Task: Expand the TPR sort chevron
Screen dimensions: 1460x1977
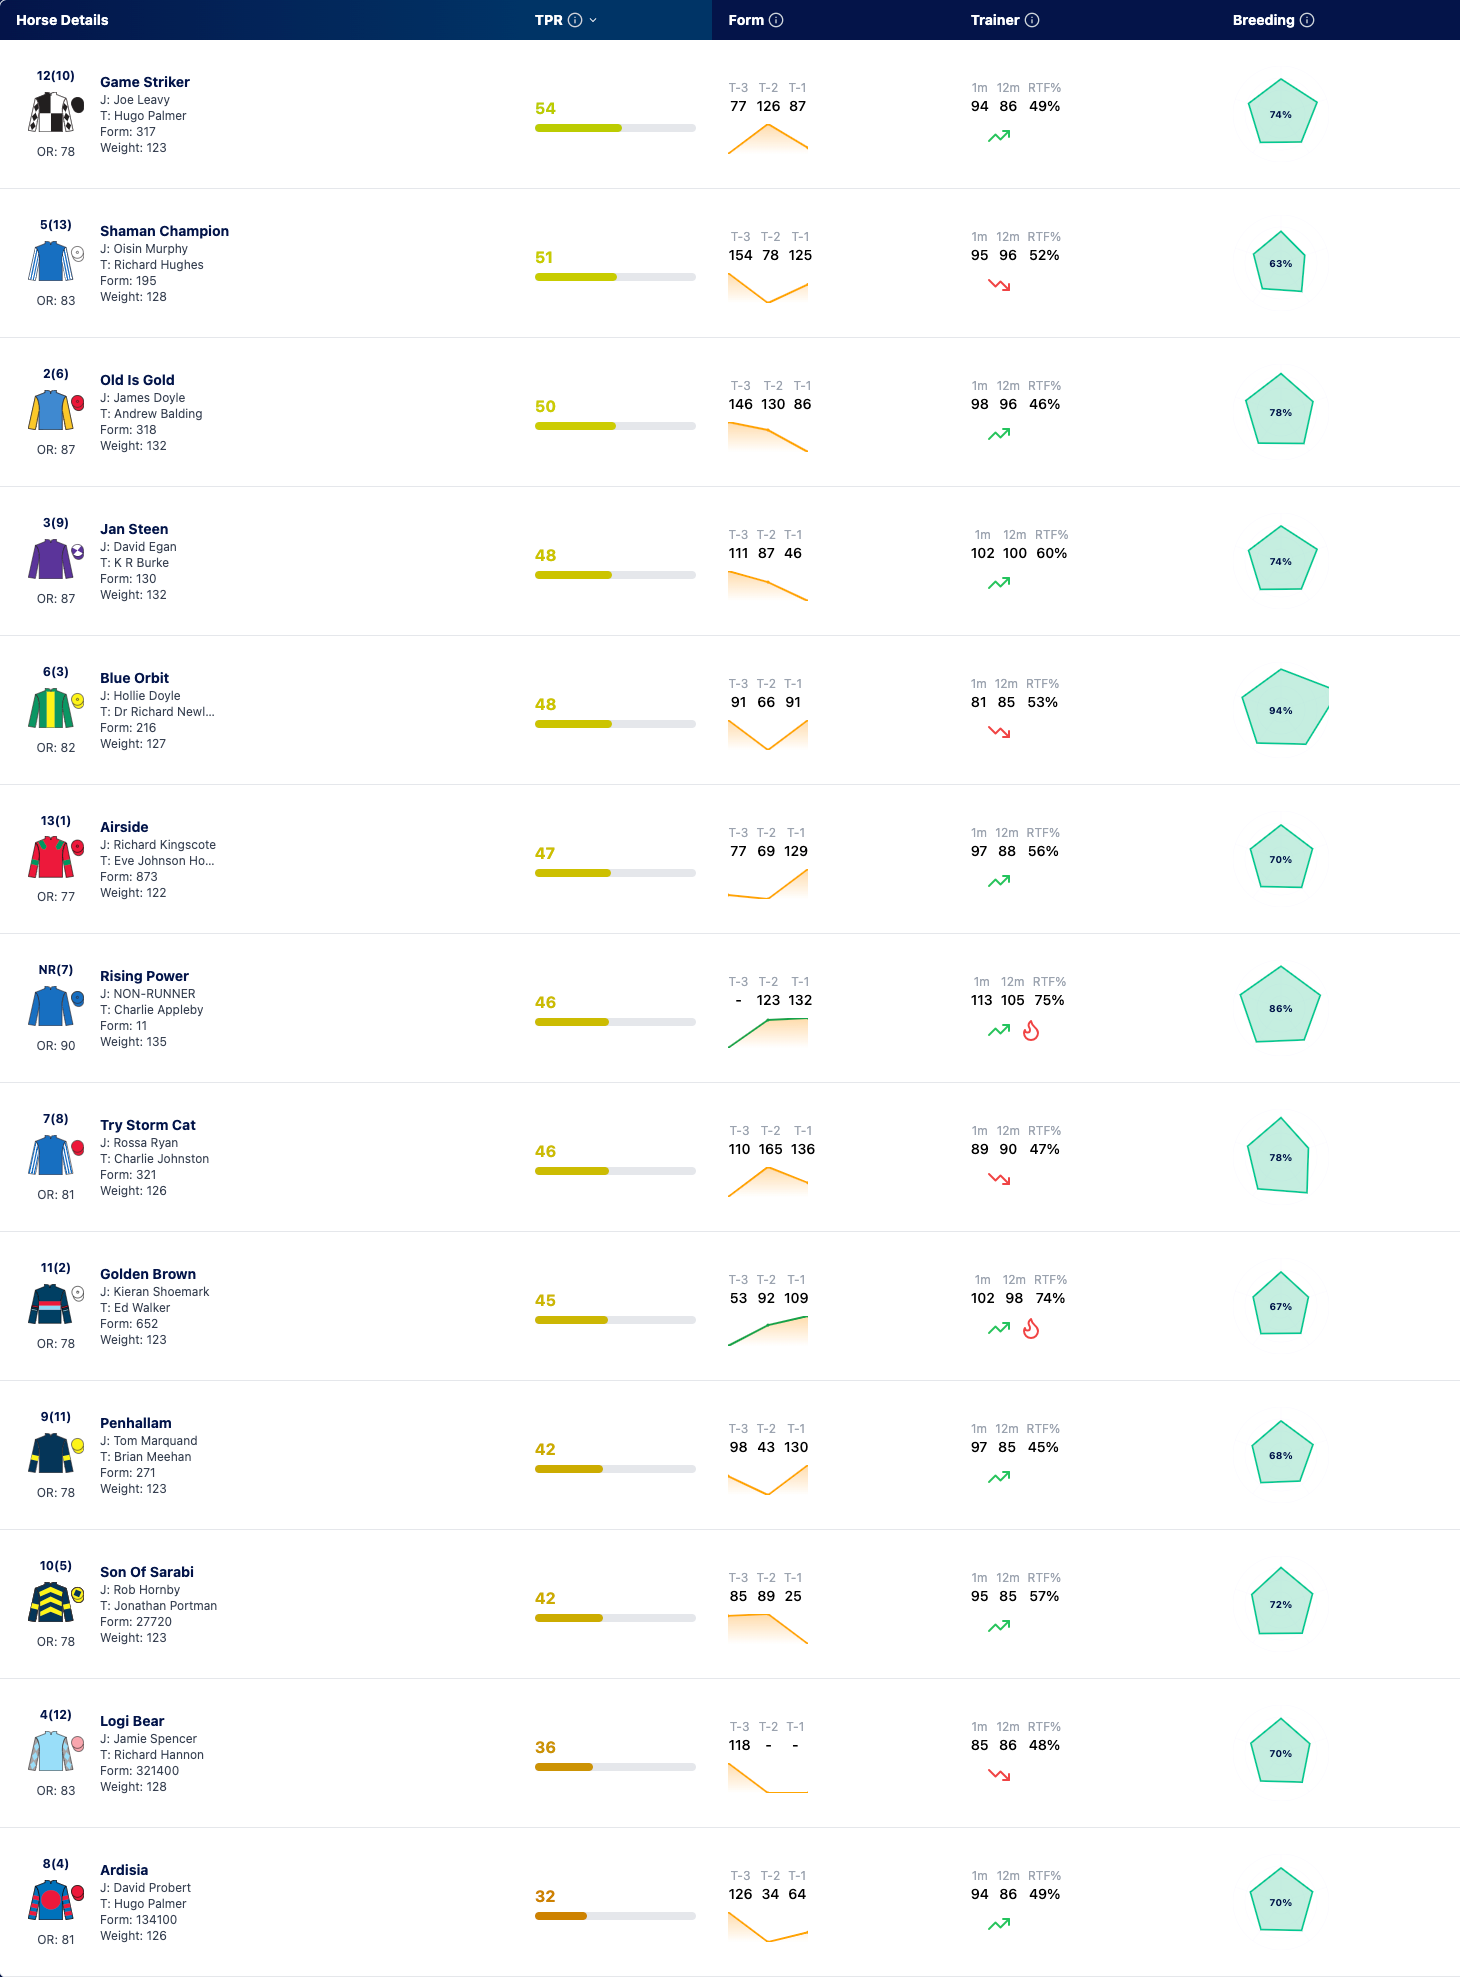Action: (593, 20)
